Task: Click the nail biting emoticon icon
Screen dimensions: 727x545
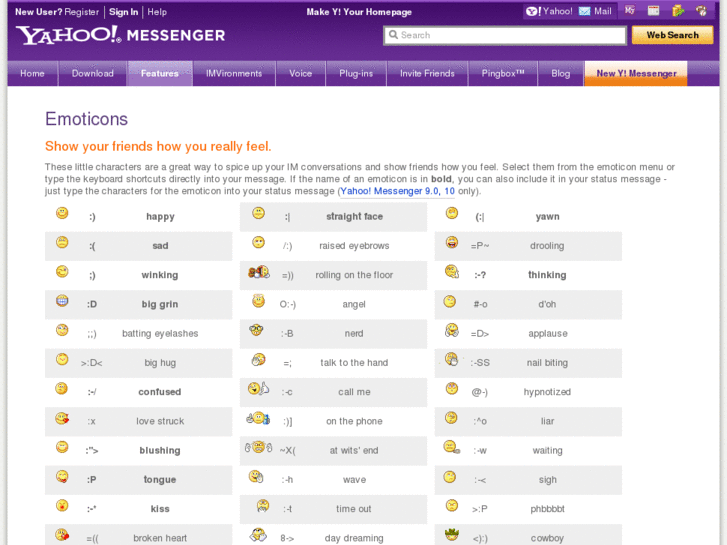Action: tap(451, 359)
